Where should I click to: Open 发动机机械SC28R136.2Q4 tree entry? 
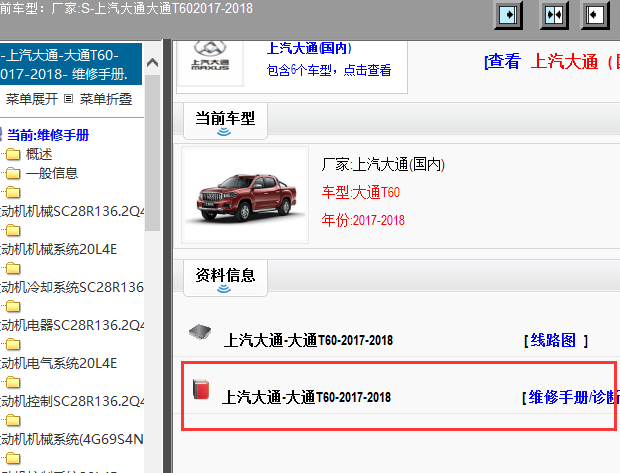coord(72,211)
